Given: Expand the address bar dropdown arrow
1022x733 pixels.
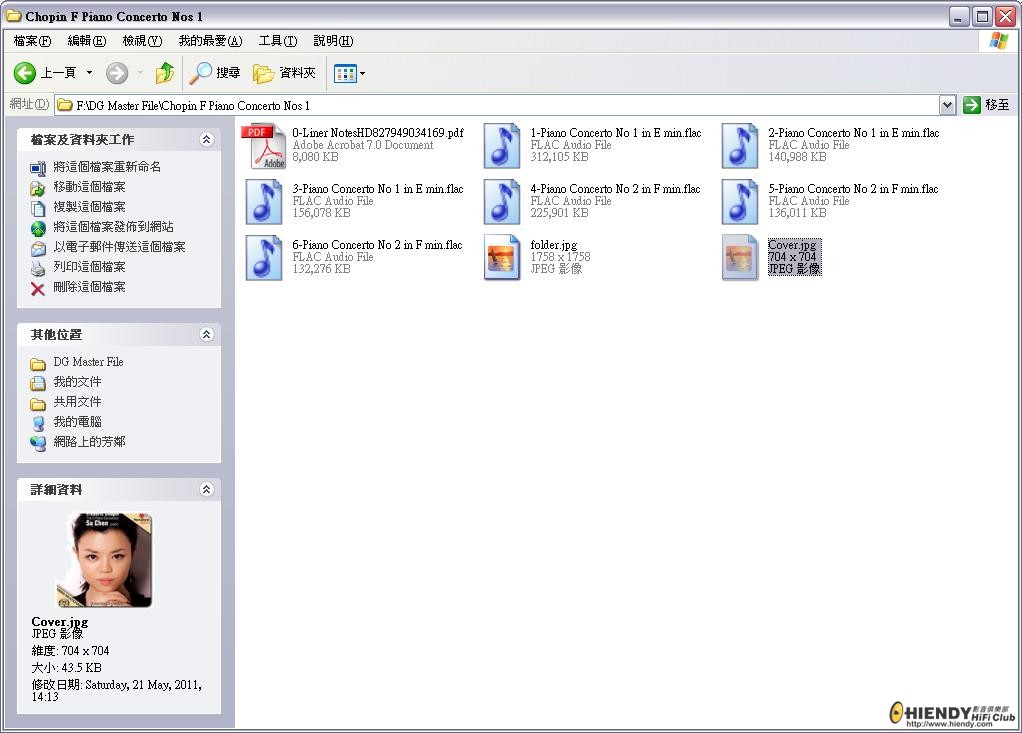Looking at the screenshot, I should 947,105.
